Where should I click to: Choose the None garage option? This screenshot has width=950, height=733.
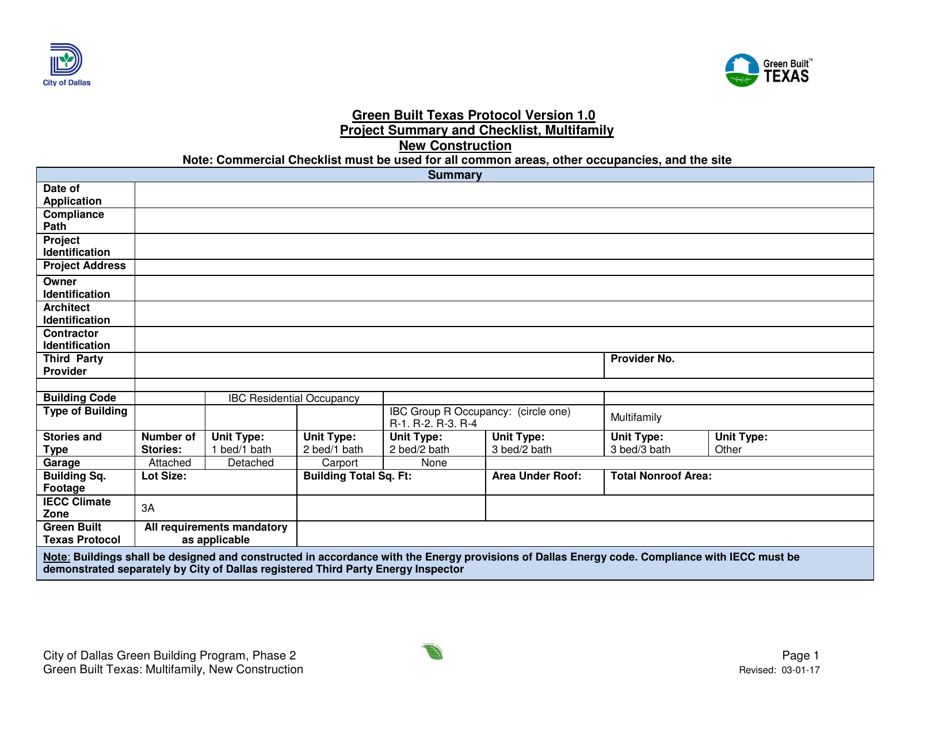coord(434,463)
